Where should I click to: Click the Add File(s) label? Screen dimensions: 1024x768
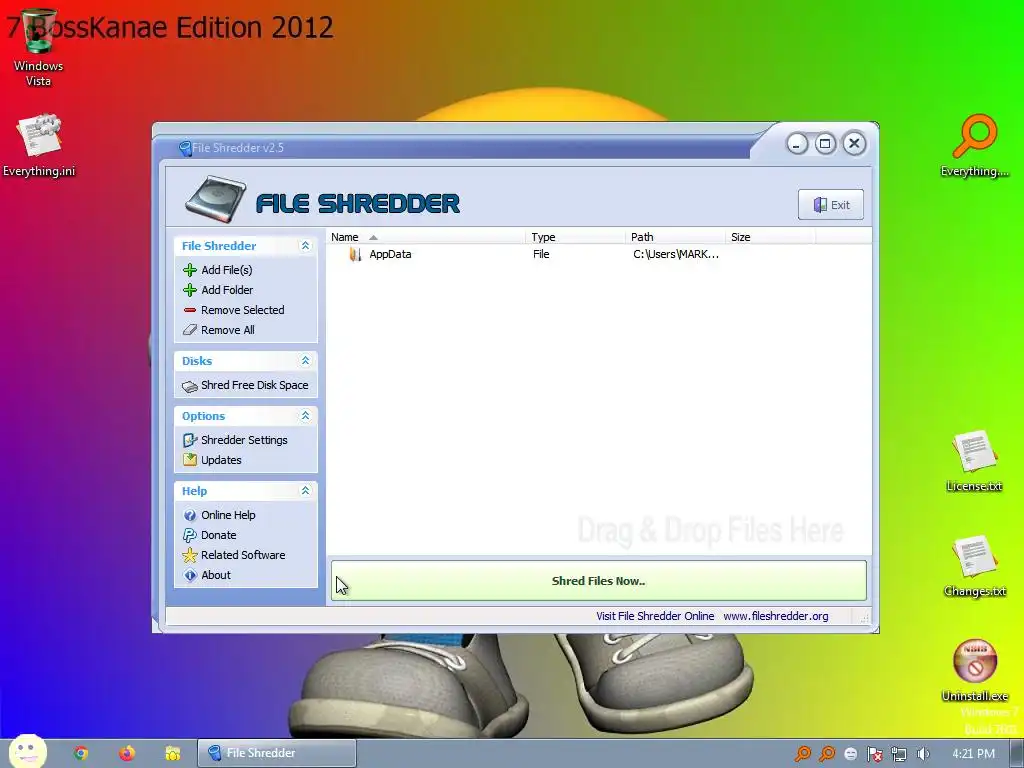pos(227,270)
